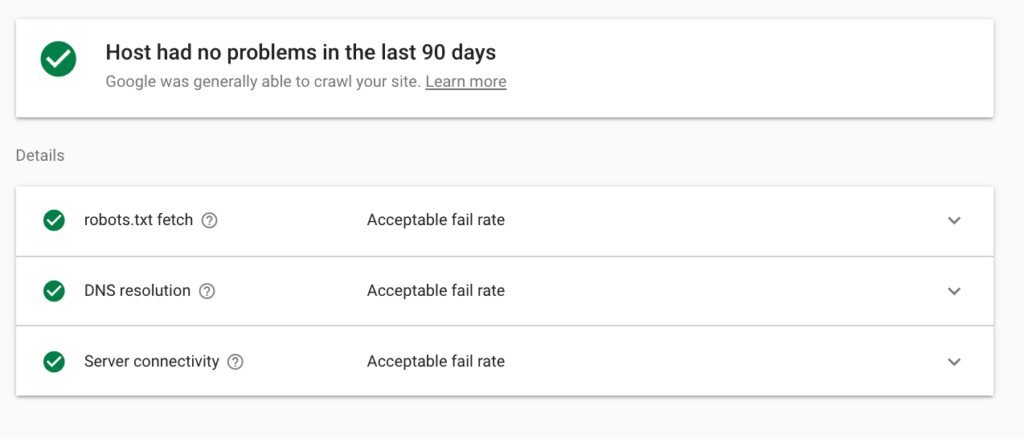Click the Details section label

[x=40, y=156]
